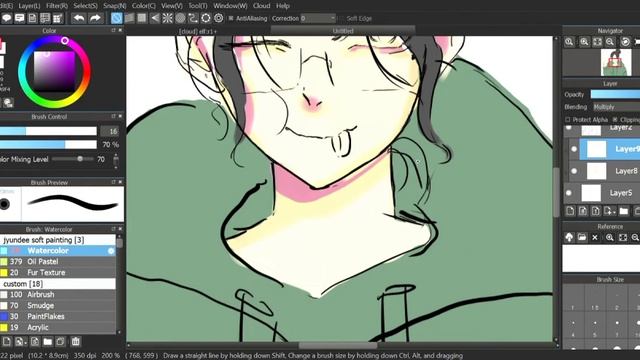
Task: Open the Cloud menu
Action: pos(262,6)
